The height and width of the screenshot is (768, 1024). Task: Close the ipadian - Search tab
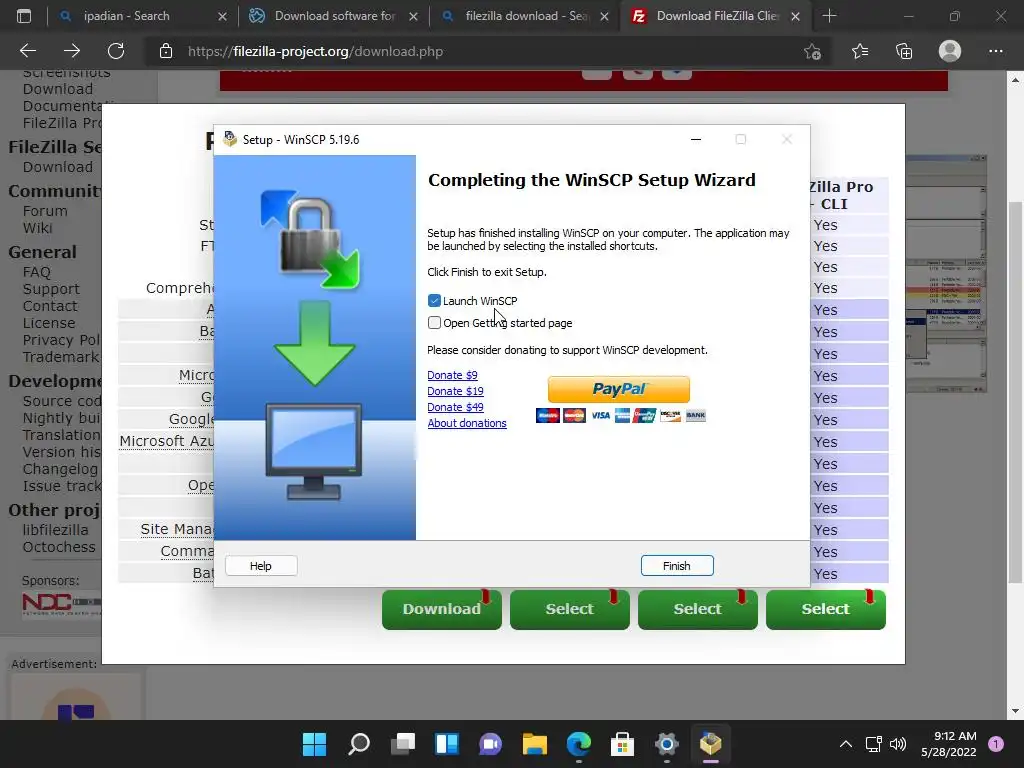222,16
